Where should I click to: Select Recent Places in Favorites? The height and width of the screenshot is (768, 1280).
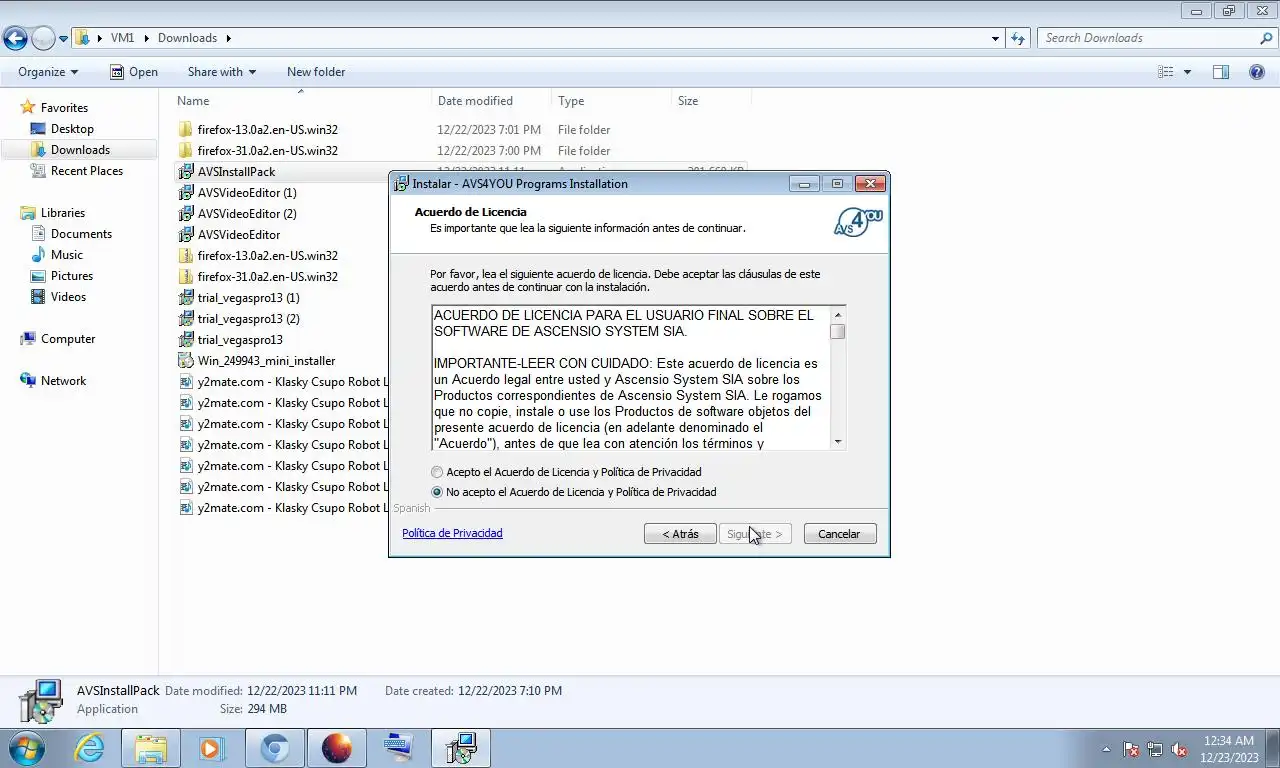[87, 171]
